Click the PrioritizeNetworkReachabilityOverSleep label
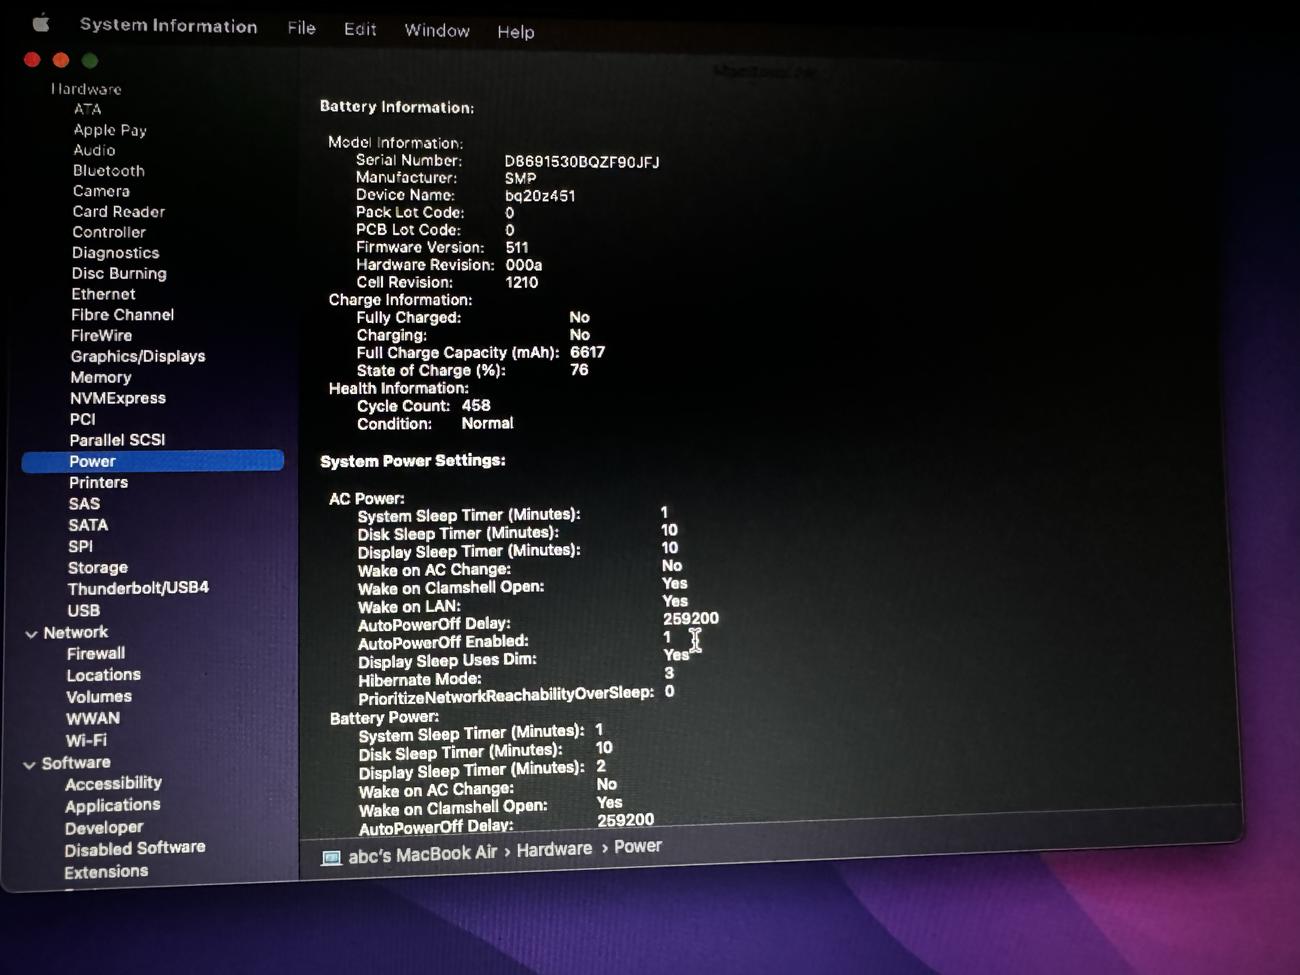The height and width of the screenshot is (975, 1300). [x=506, y=696]
